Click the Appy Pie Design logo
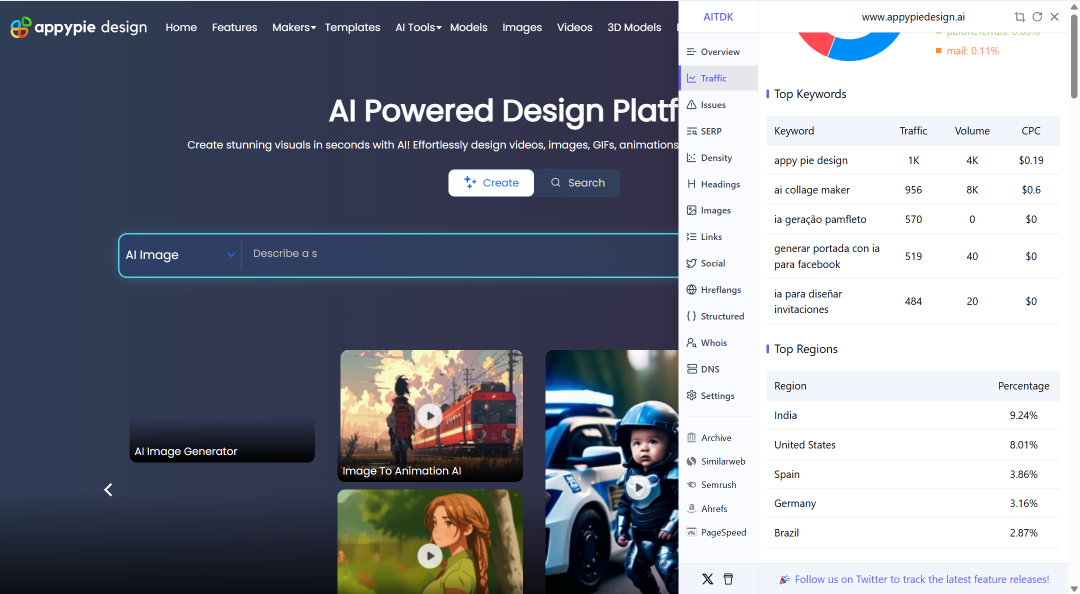The height and width of the screenshot is (594, 1080). coord(79,27)
